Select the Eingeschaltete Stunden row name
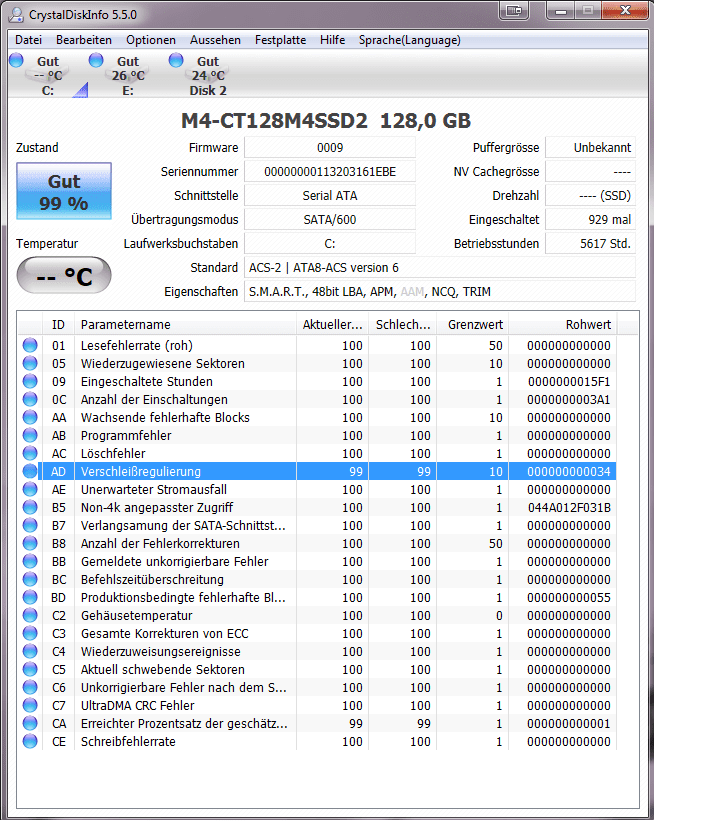 point(147,382)
